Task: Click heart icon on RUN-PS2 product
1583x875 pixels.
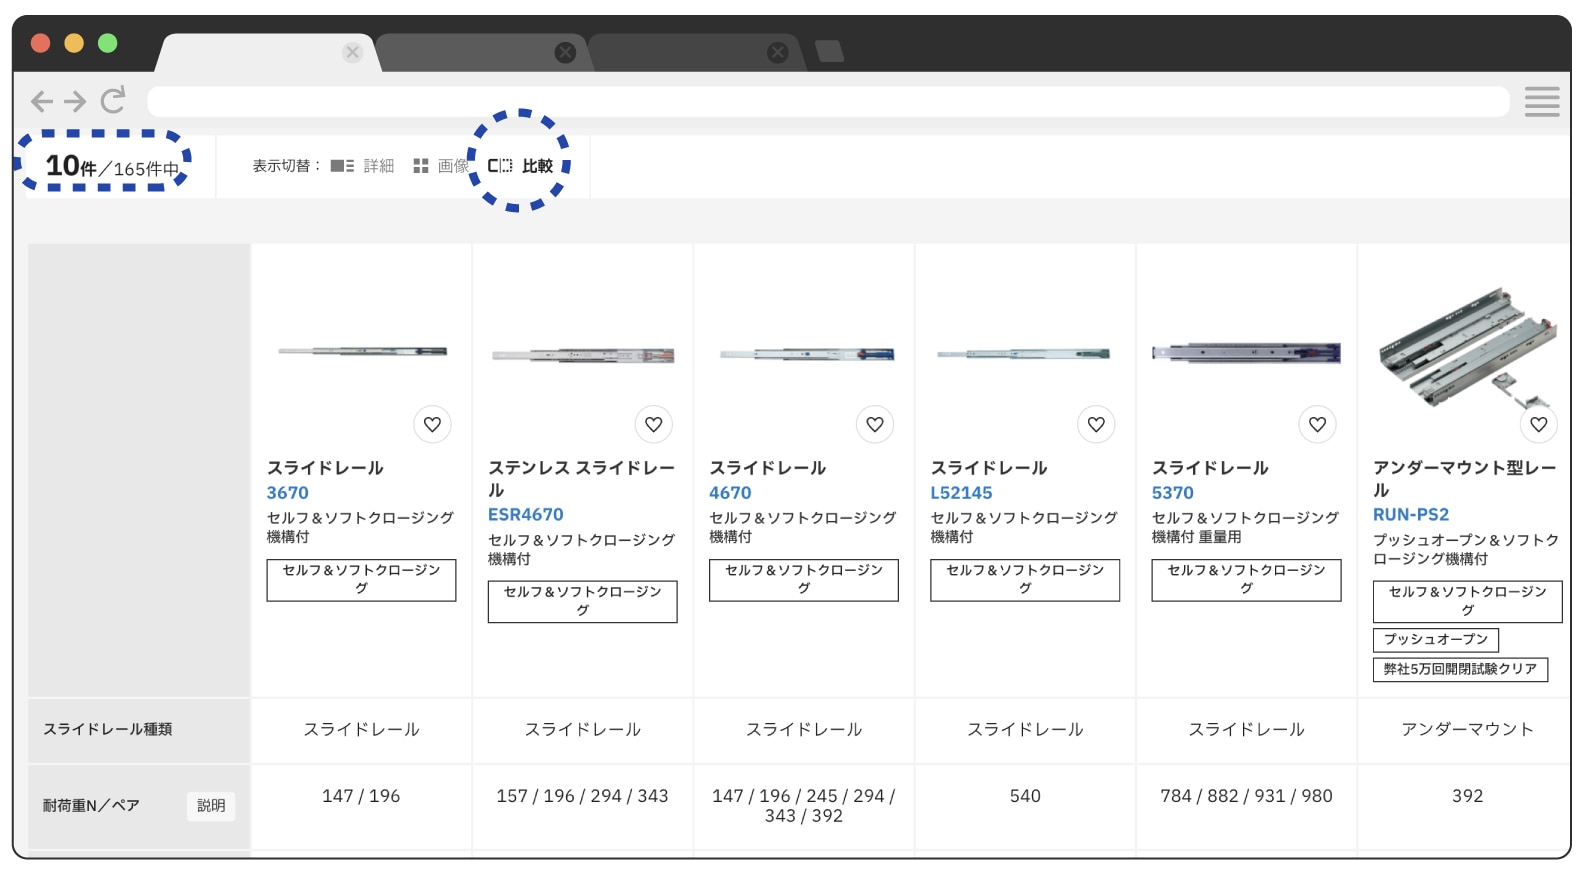Action: 1538,424
